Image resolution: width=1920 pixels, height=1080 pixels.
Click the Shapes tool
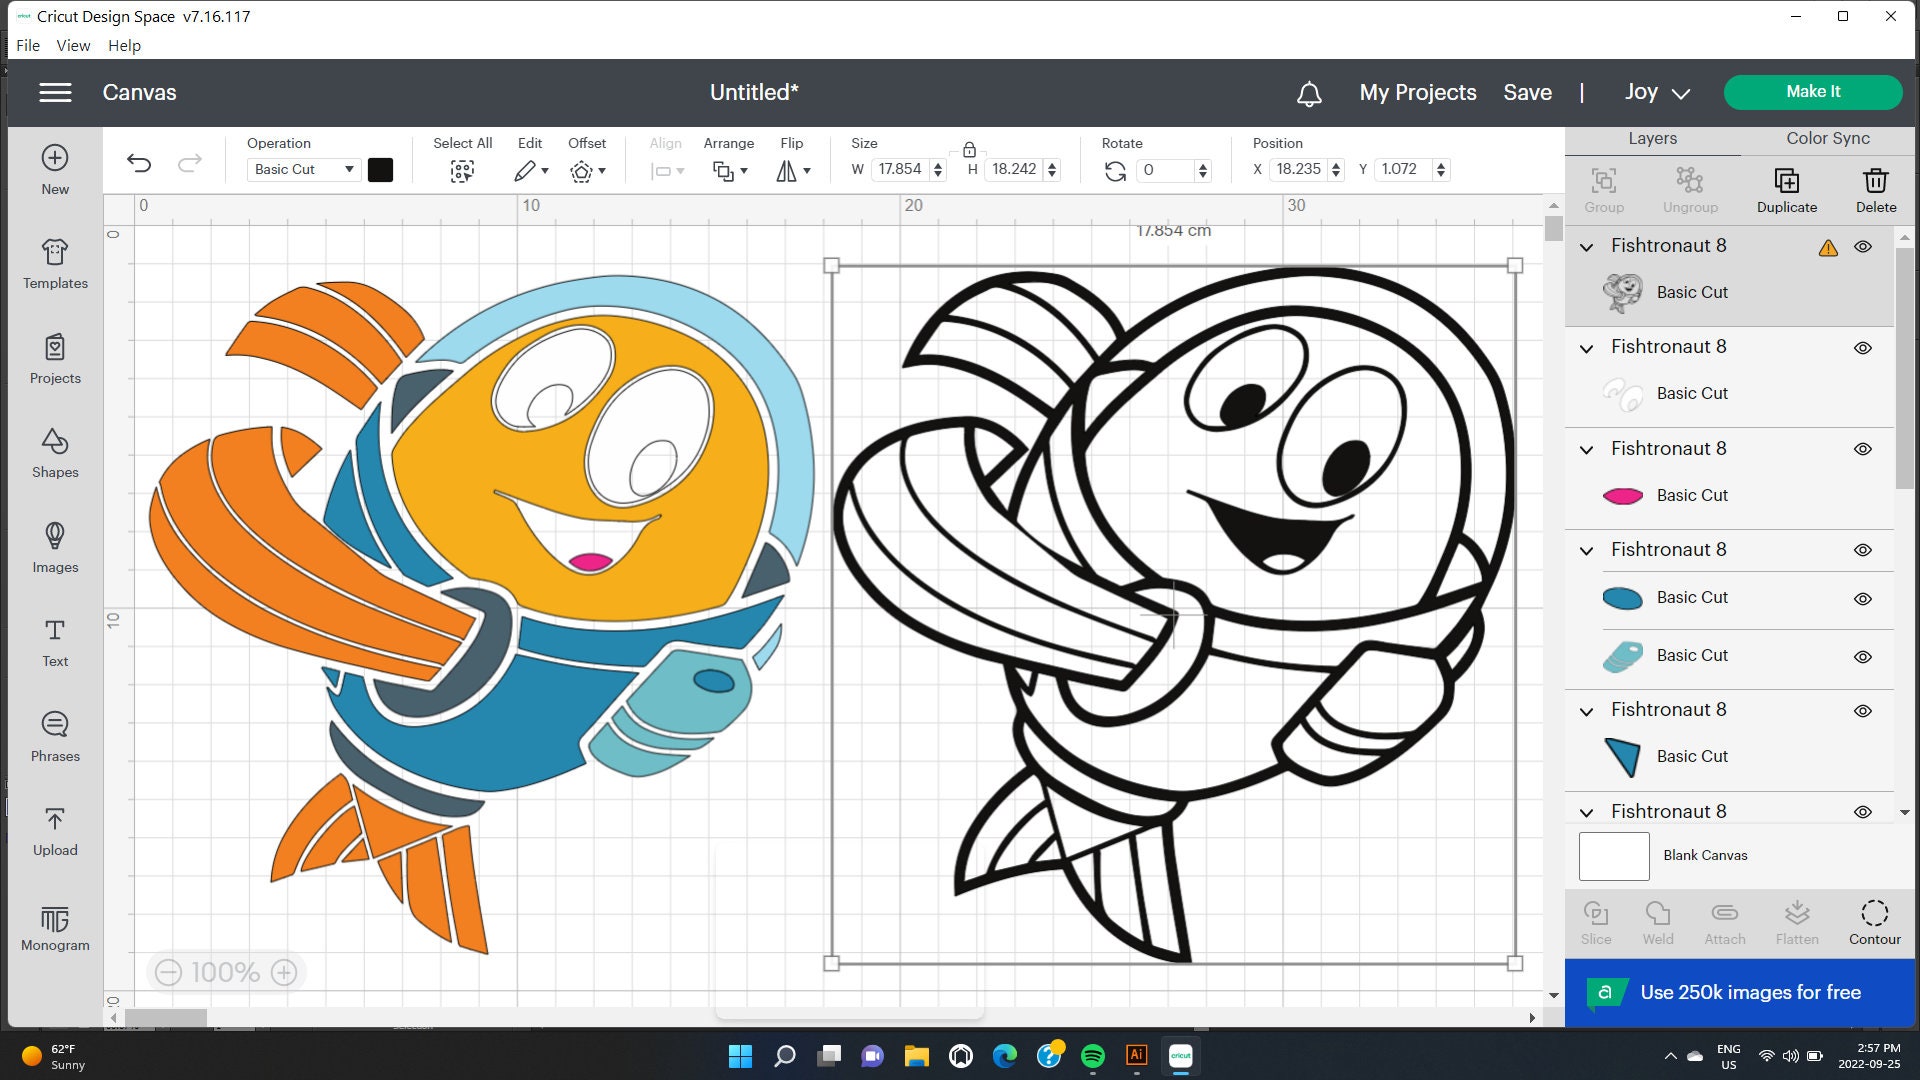(54, 455)
